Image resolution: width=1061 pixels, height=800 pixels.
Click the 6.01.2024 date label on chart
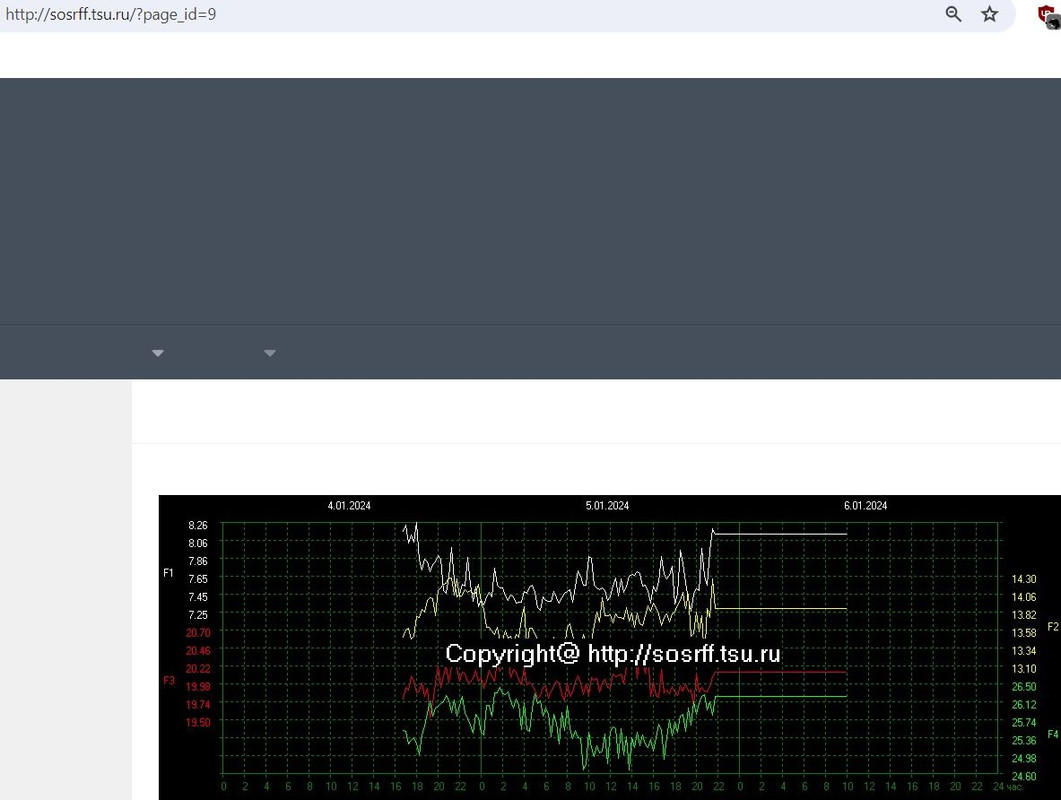[x=865, y=506]
